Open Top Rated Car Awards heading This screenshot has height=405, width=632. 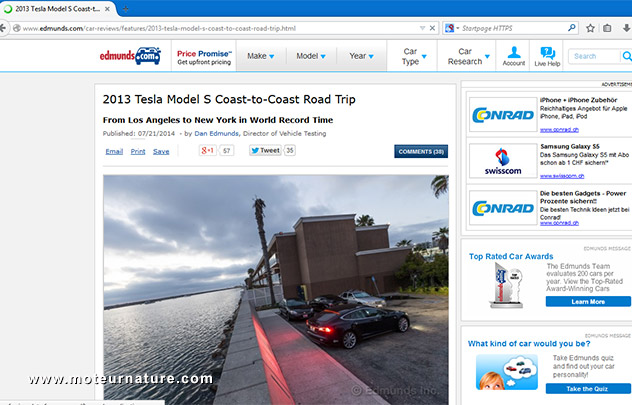click(511, 256)
